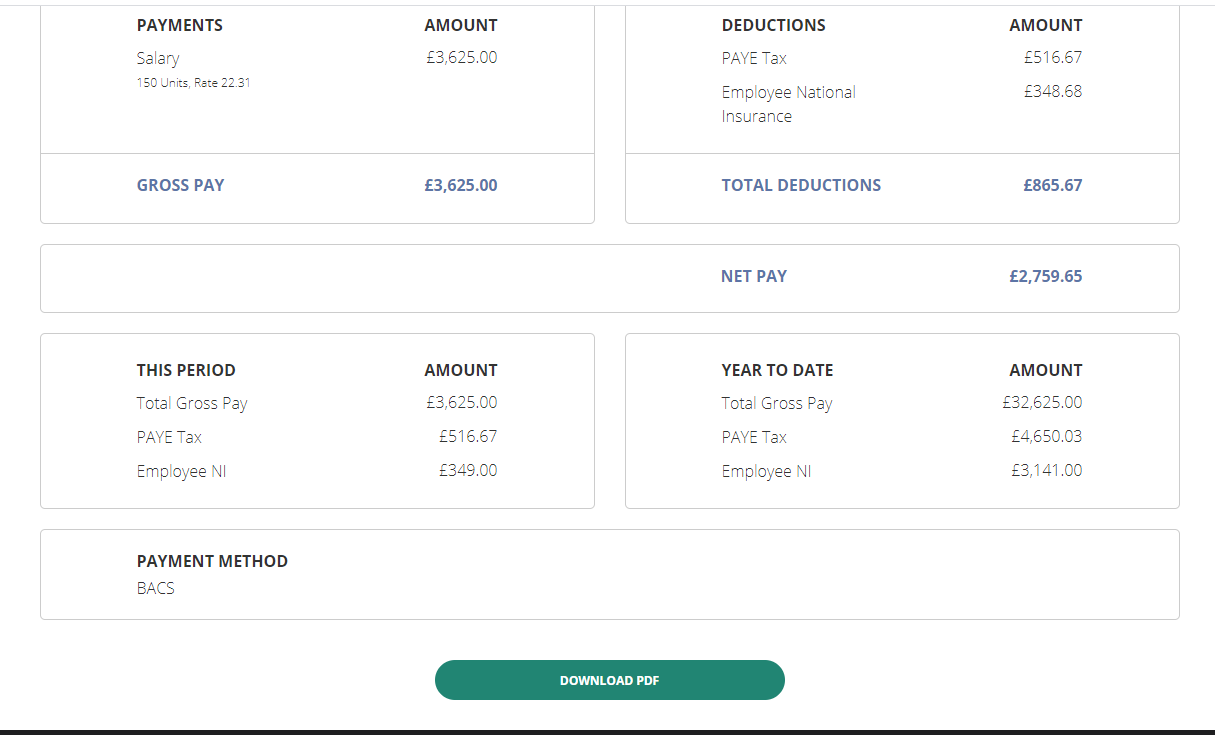
Task: Click year-to-date PAYE Tax £4,650.03
Action: [1046, 436]
